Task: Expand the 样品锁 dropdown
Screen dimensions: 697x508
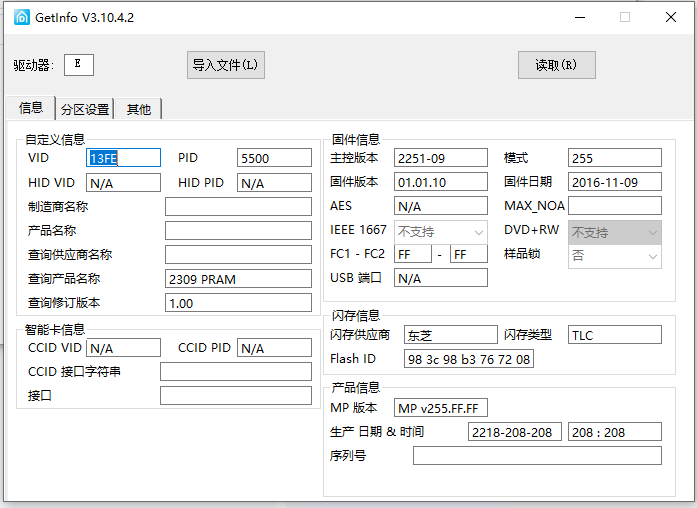Action: click(x=614, y=256)
